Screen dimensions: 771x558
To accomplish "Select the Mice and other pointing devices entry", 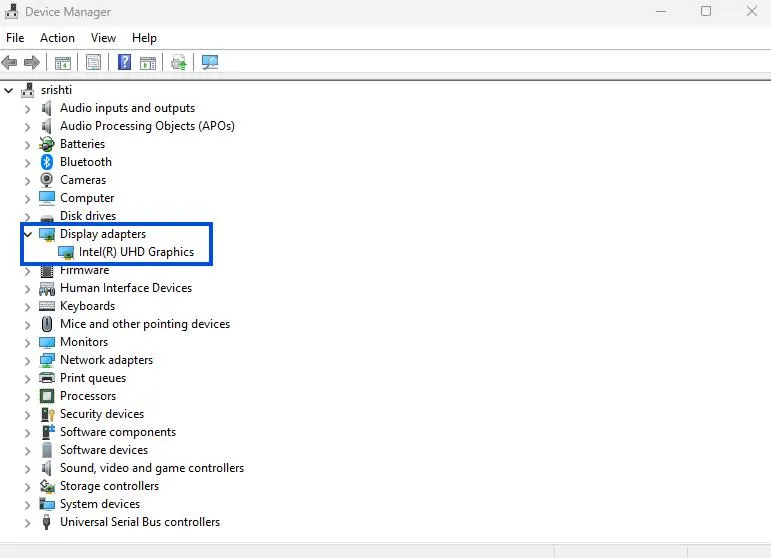I will click(144, 324).
